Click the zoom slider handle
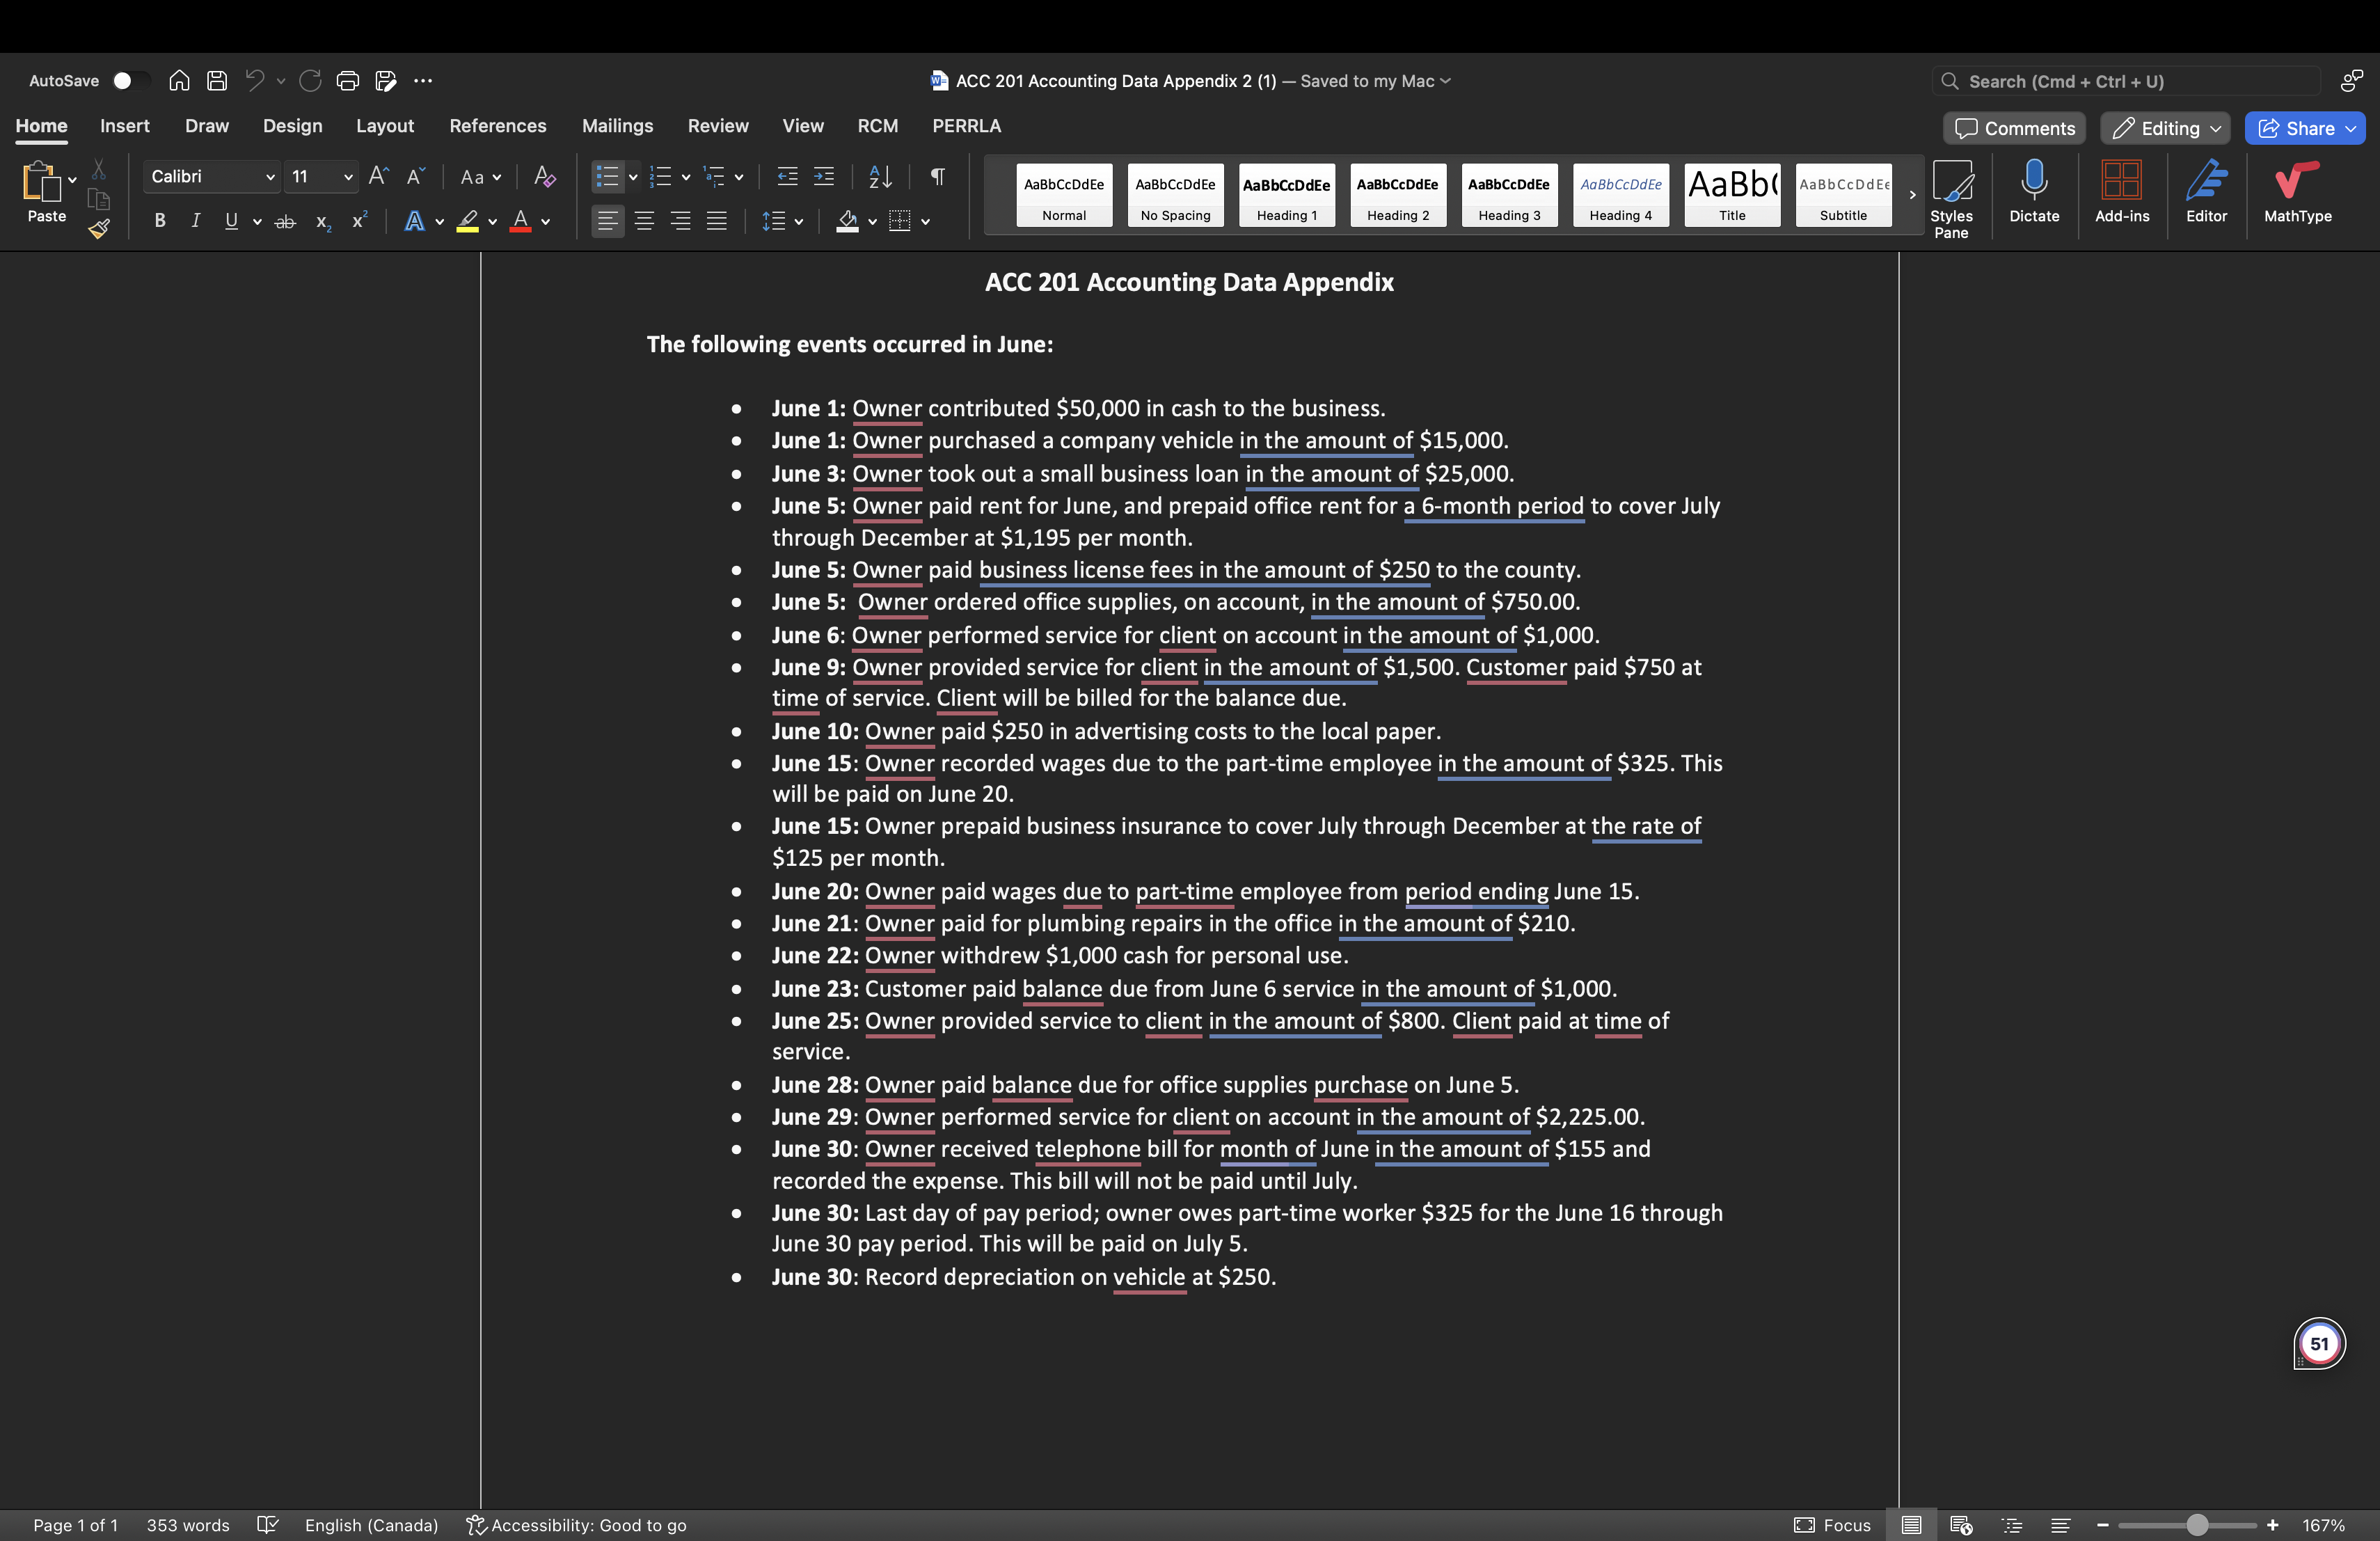The image size is (2380, 1541). [2196, 1525]
